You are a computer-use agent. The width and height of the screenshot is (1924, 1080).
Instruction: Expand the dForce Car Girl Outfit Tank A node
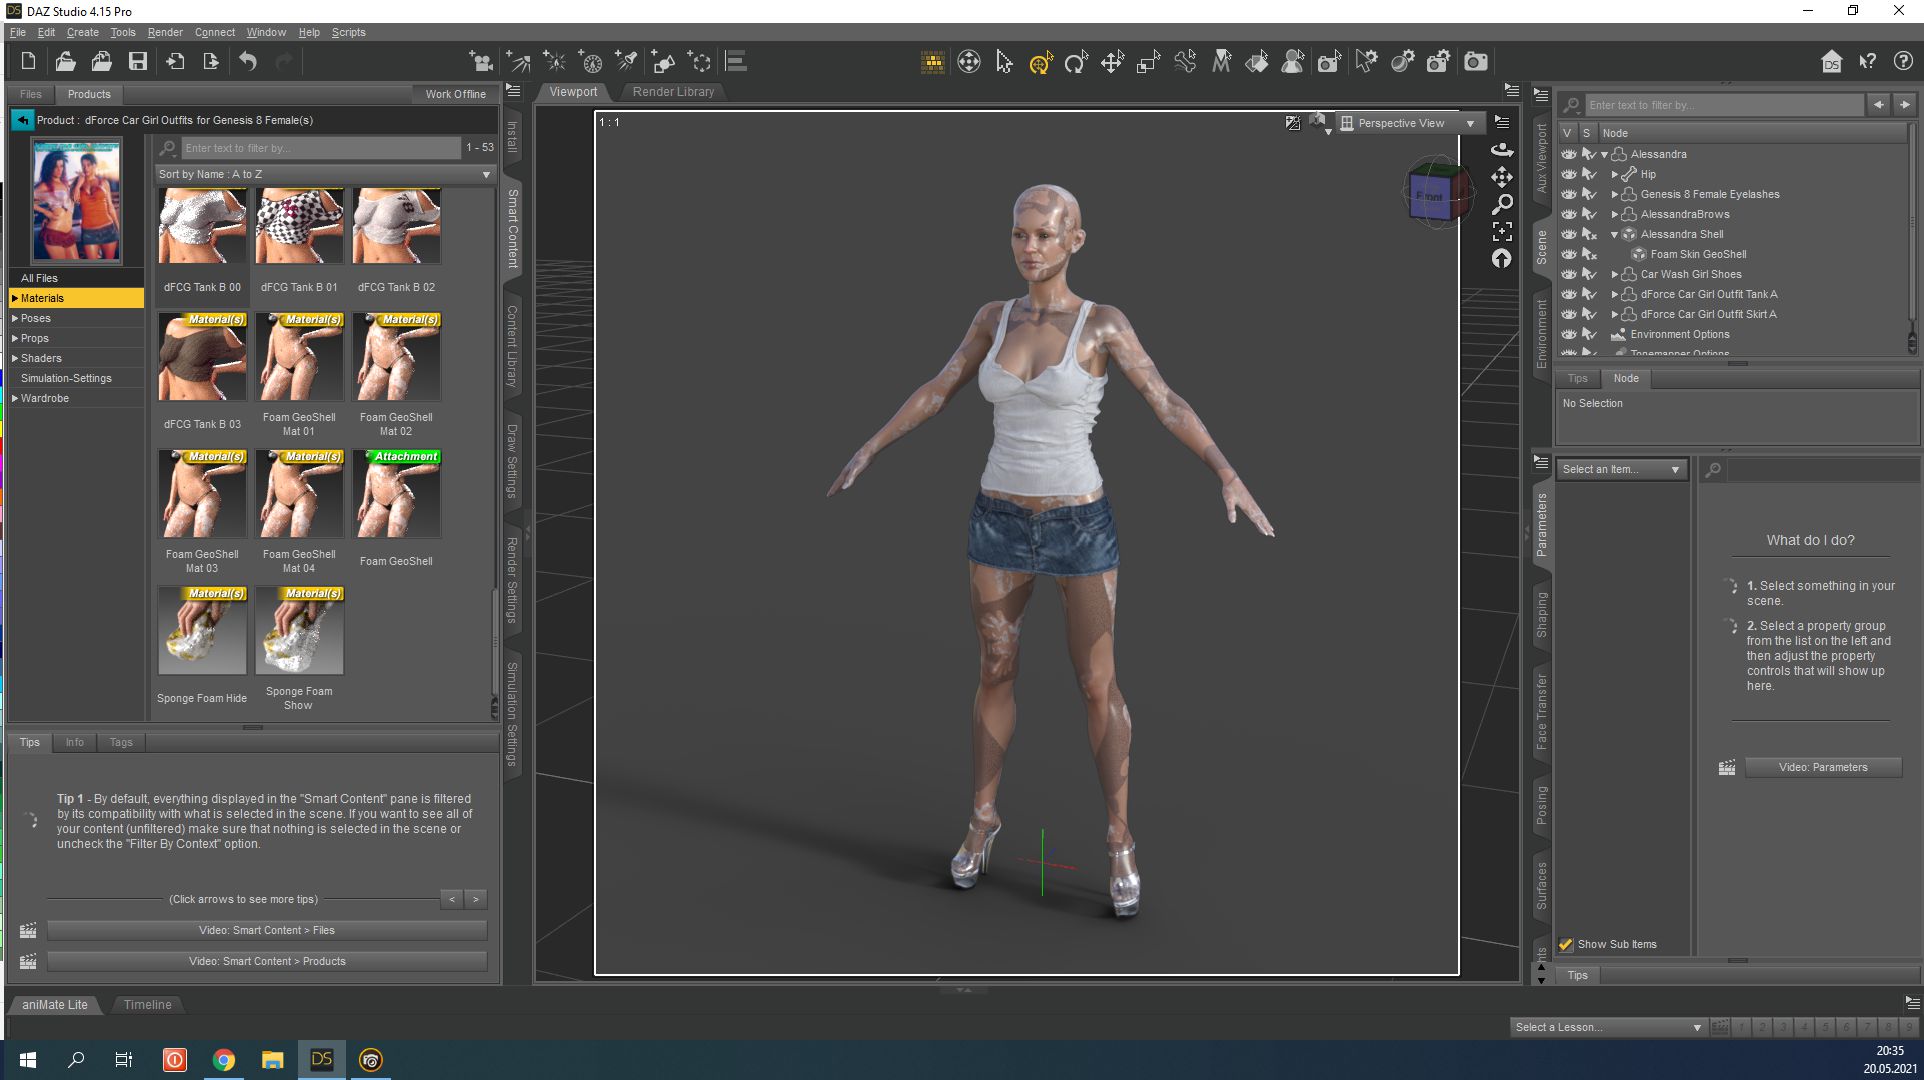1614,294
